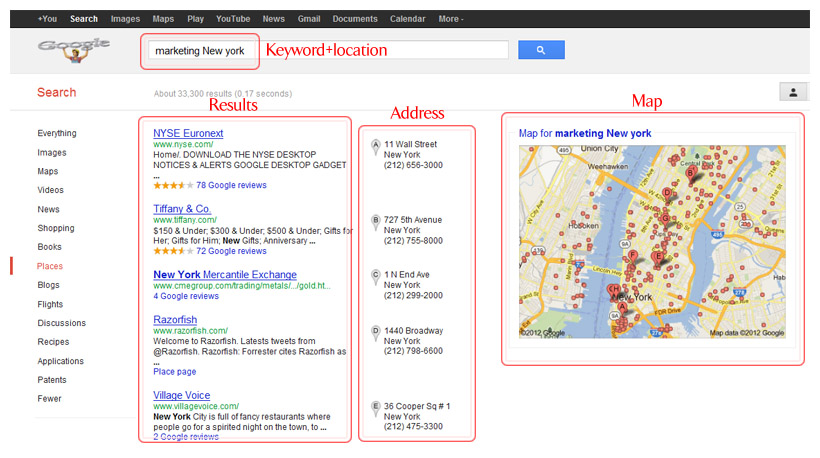The width and height of the screenshot is (820, 458).
Task: Filter results by Patents
Action: [x=52, y=380]
